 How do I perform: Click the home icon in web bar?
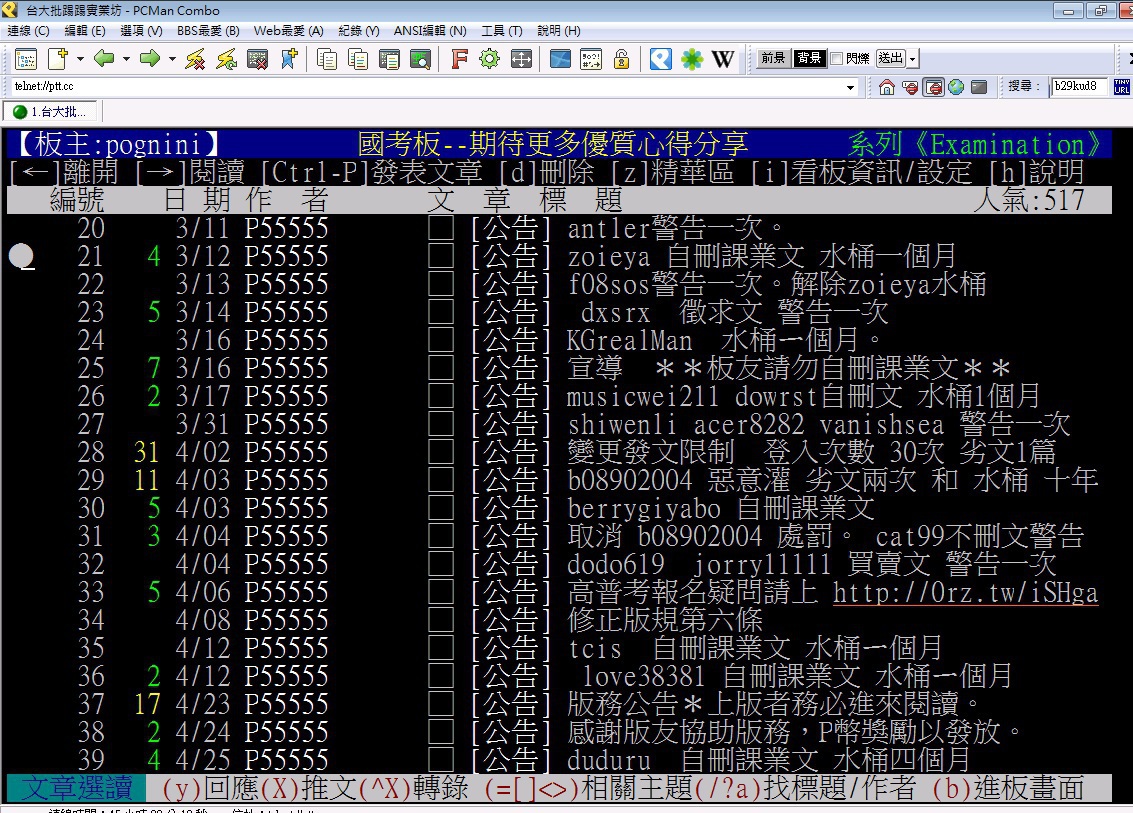pyautogui.click(x=887, y=87)
